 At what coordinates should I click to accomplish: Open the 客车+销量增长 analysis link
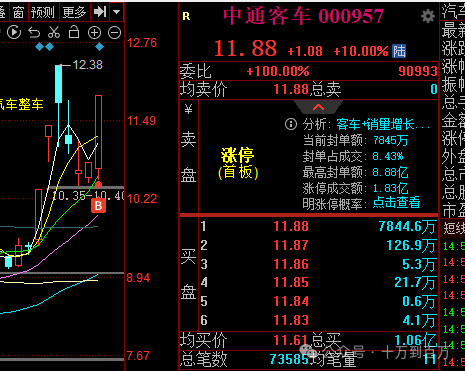tap(383, 124)
